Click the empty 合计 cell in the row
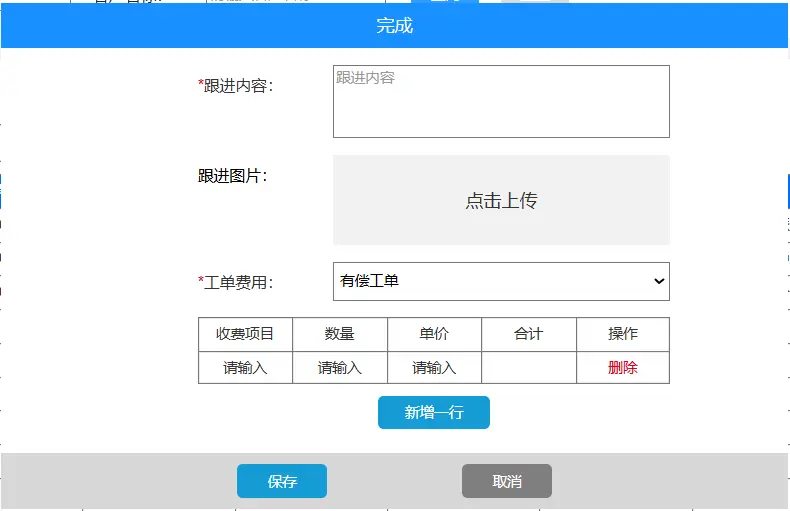The height and width of the screenshot is (511, 790). 528,367
